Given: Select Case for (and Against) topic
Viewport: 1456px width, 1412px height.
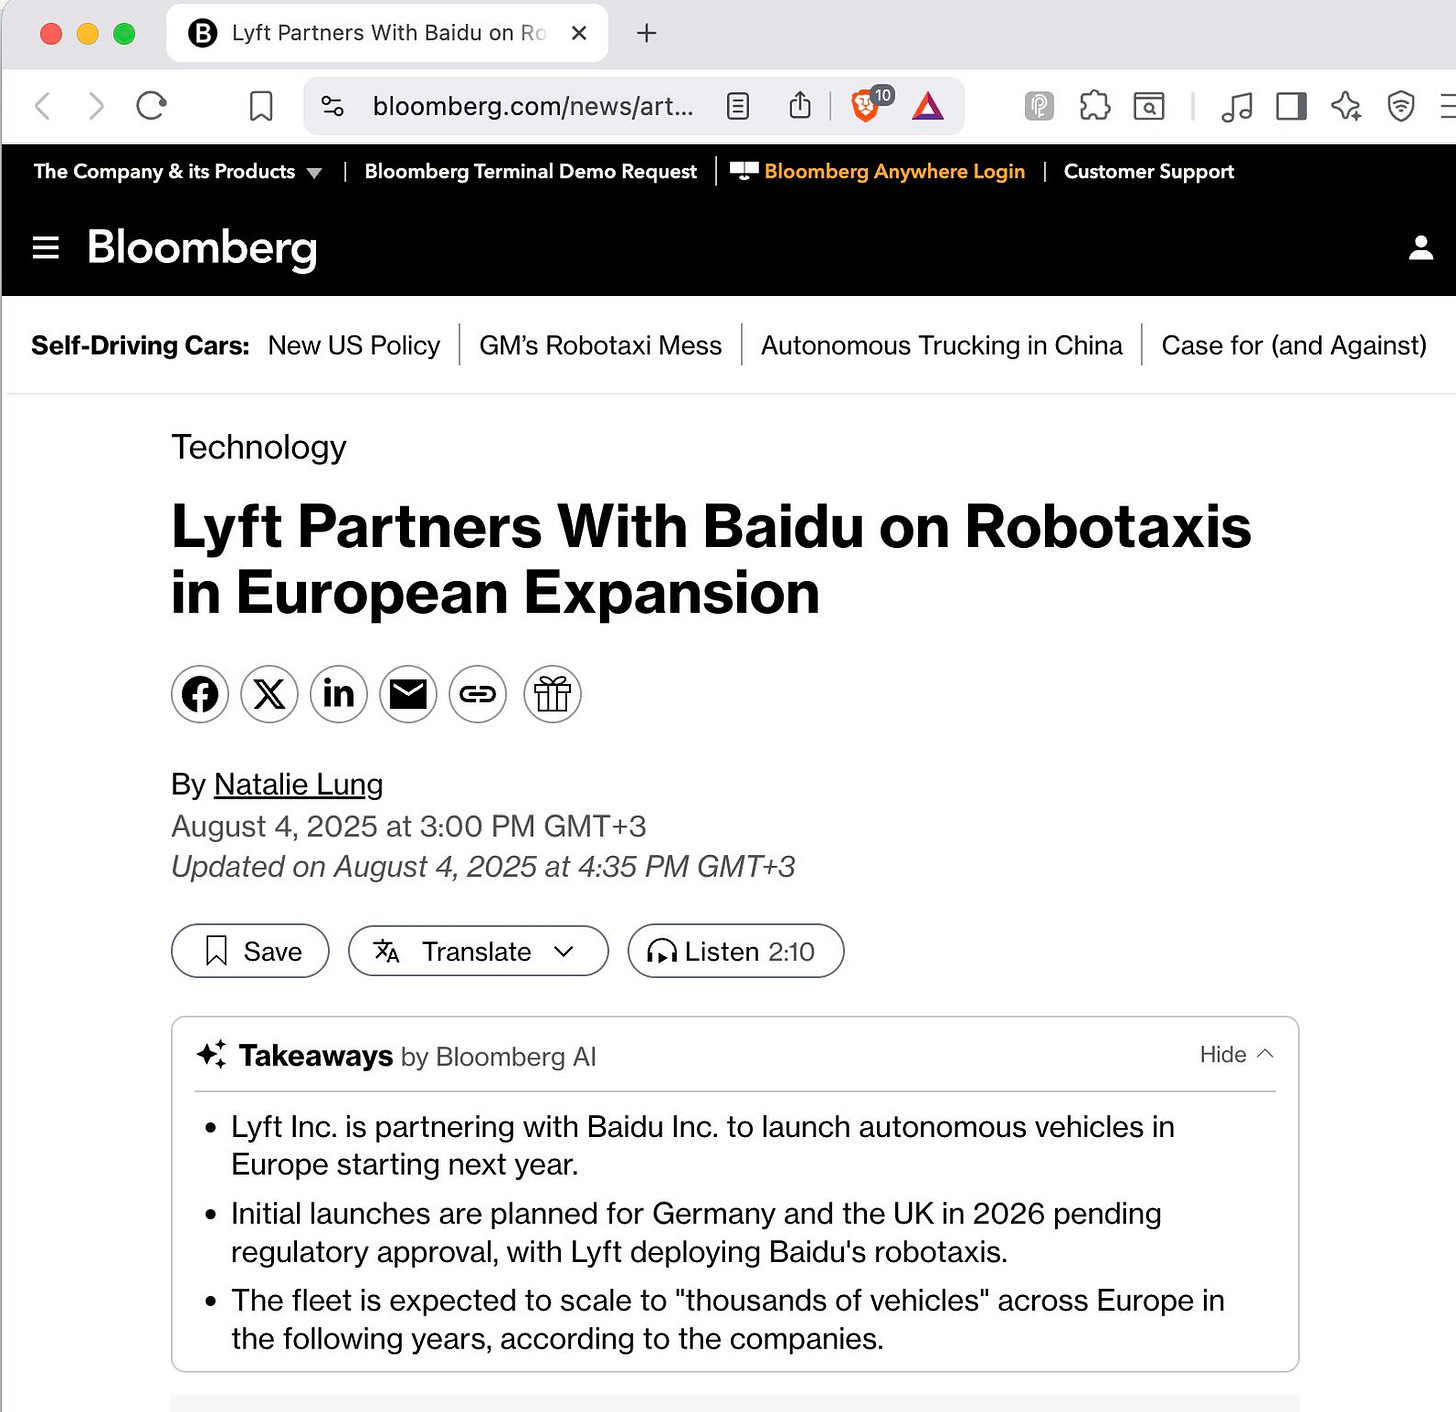Looking at the screenshot, I should pyautogui.click(x=1294, y=345).
